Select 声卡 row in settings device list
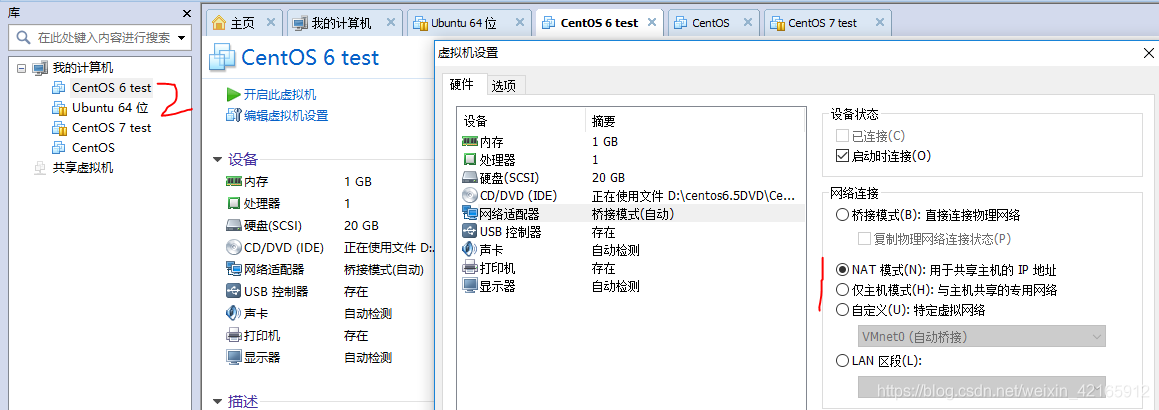The width and height of the screenshot is (1159, 410). (631, 250)
